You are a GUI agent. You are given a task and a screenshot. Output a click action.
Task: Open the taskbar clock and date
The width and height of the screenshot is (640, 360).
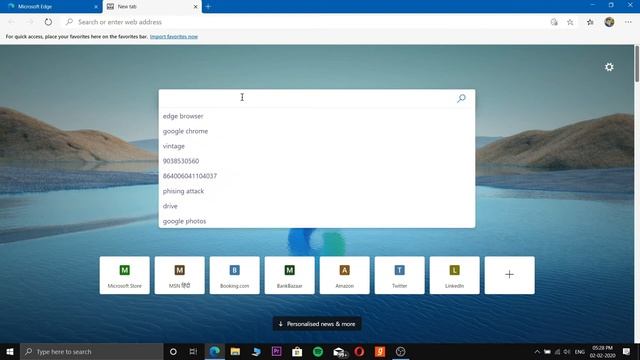[x=602, y=351]
